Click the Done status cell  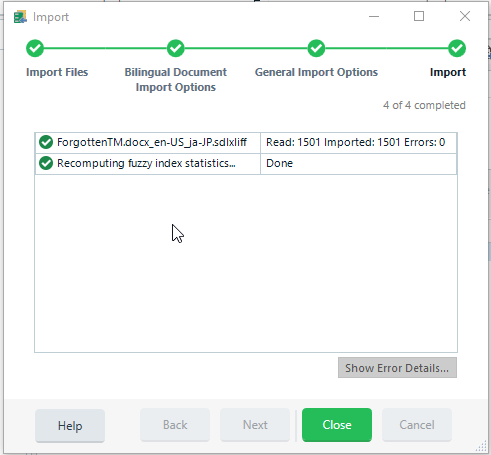pyautogui.click(x=358, y=164)
